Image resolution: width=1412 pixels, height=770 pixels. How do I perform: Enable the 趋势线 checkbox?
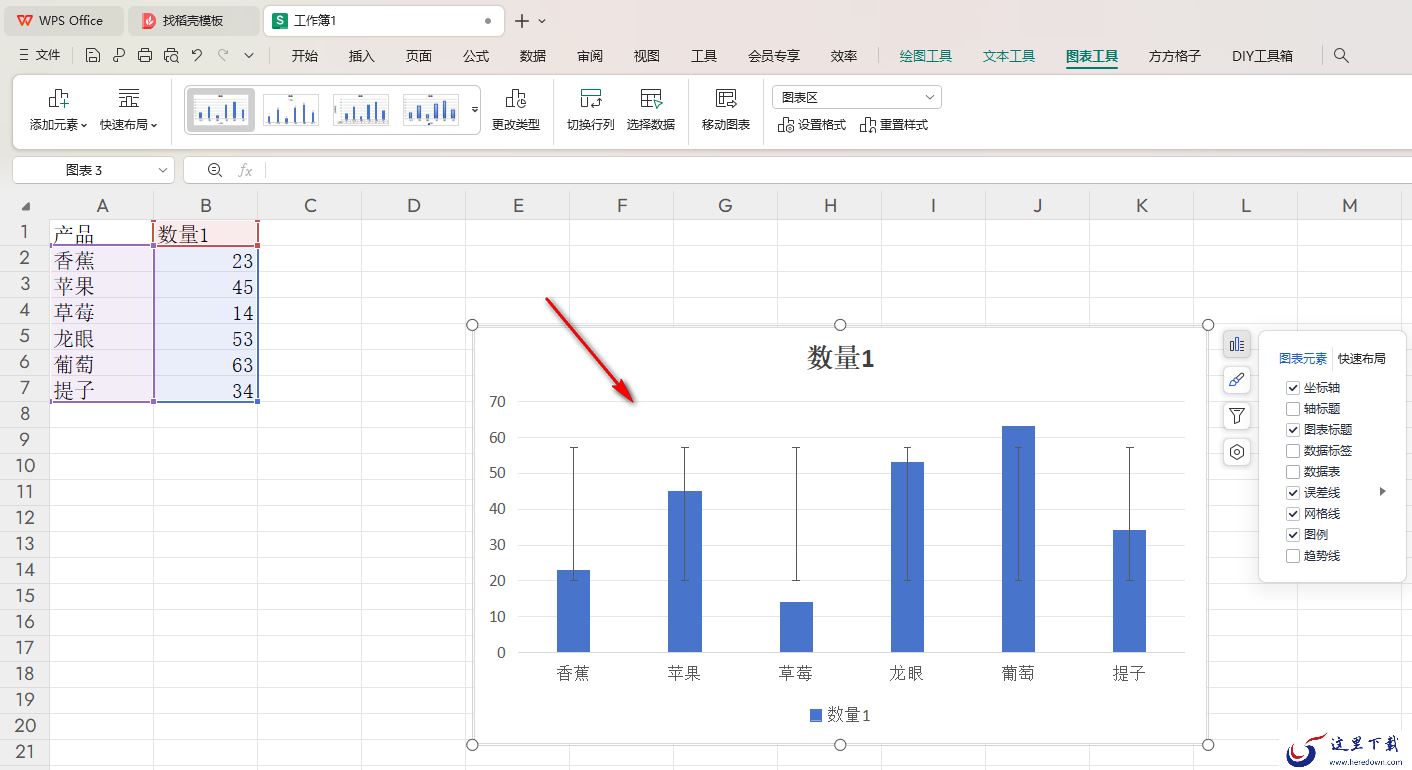tap(1293, 556)
